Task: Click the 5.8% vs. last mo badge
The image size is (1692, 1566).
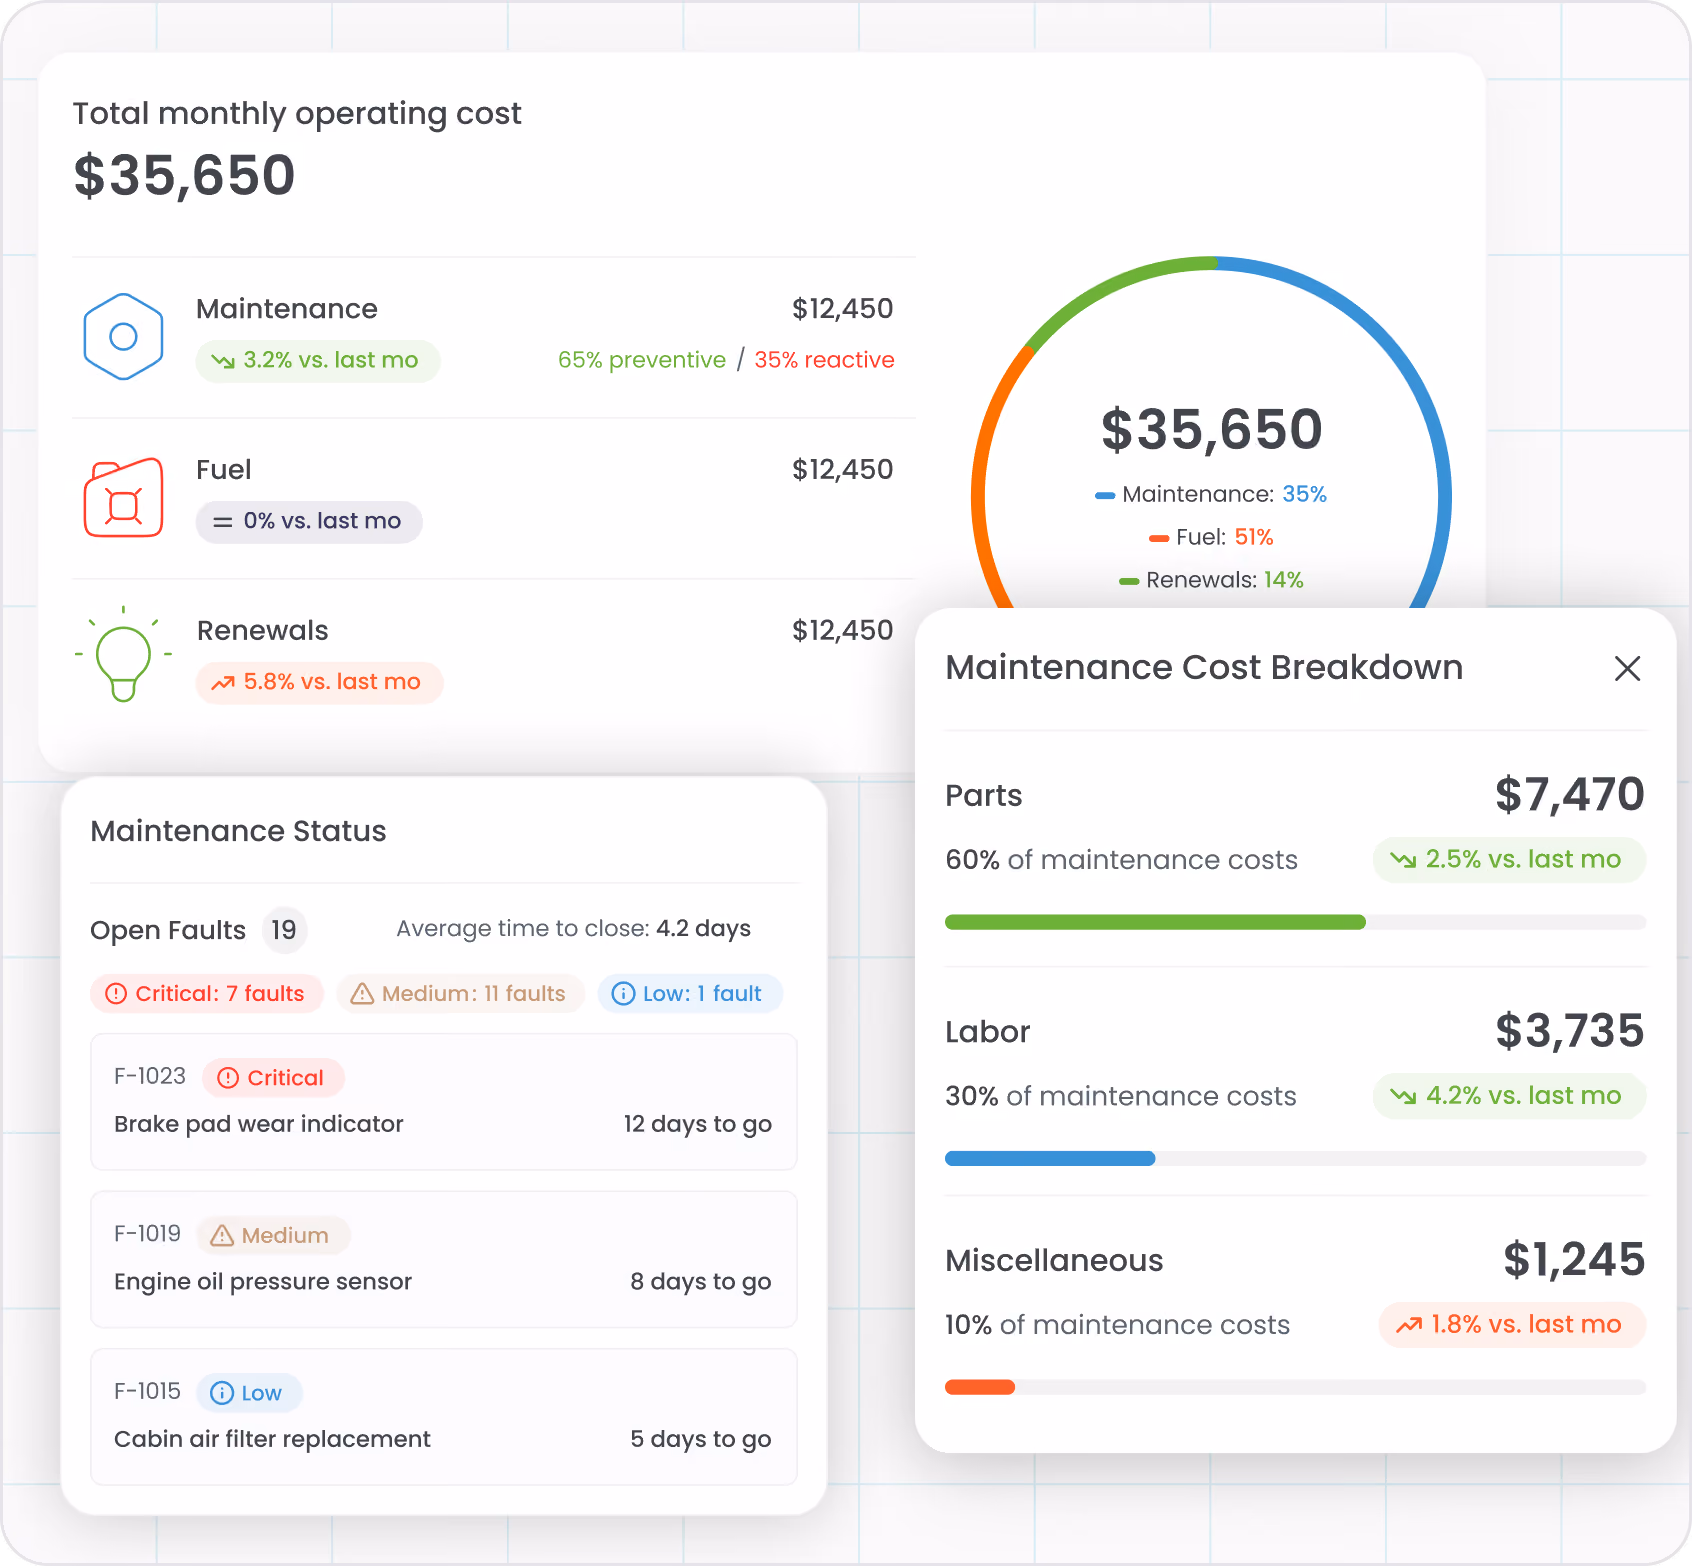Action: point(319,683)
